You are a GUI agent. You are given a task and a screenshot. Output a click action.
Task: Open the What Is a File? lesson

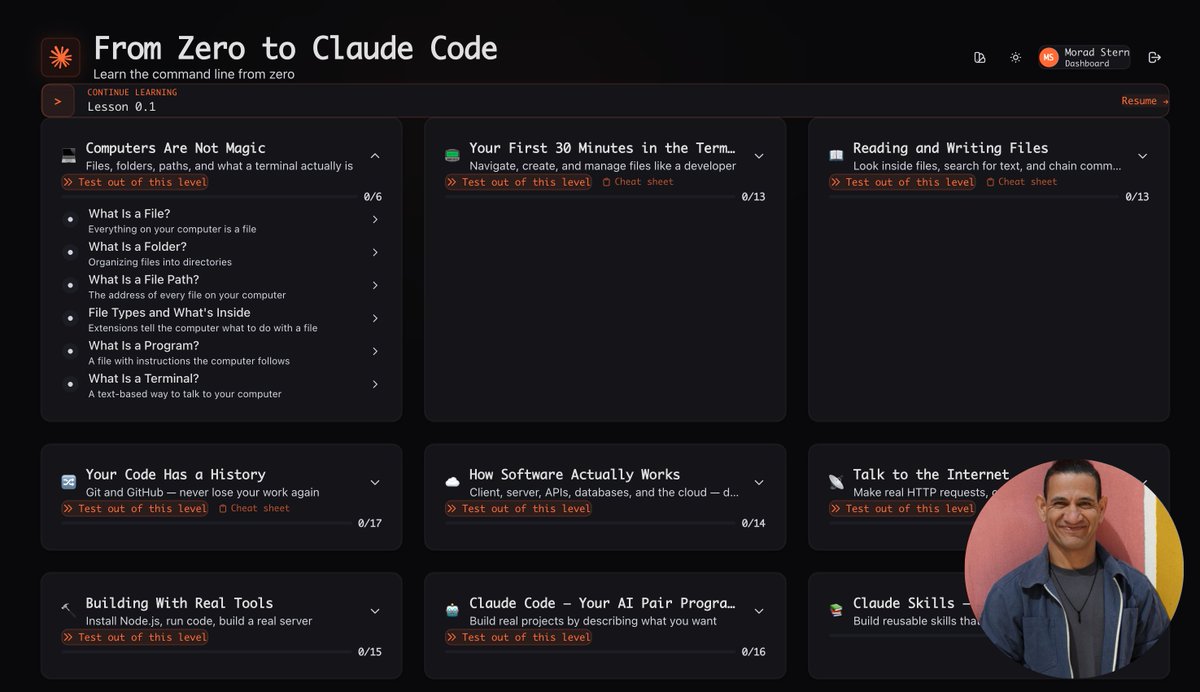click(x=221, y=220)
